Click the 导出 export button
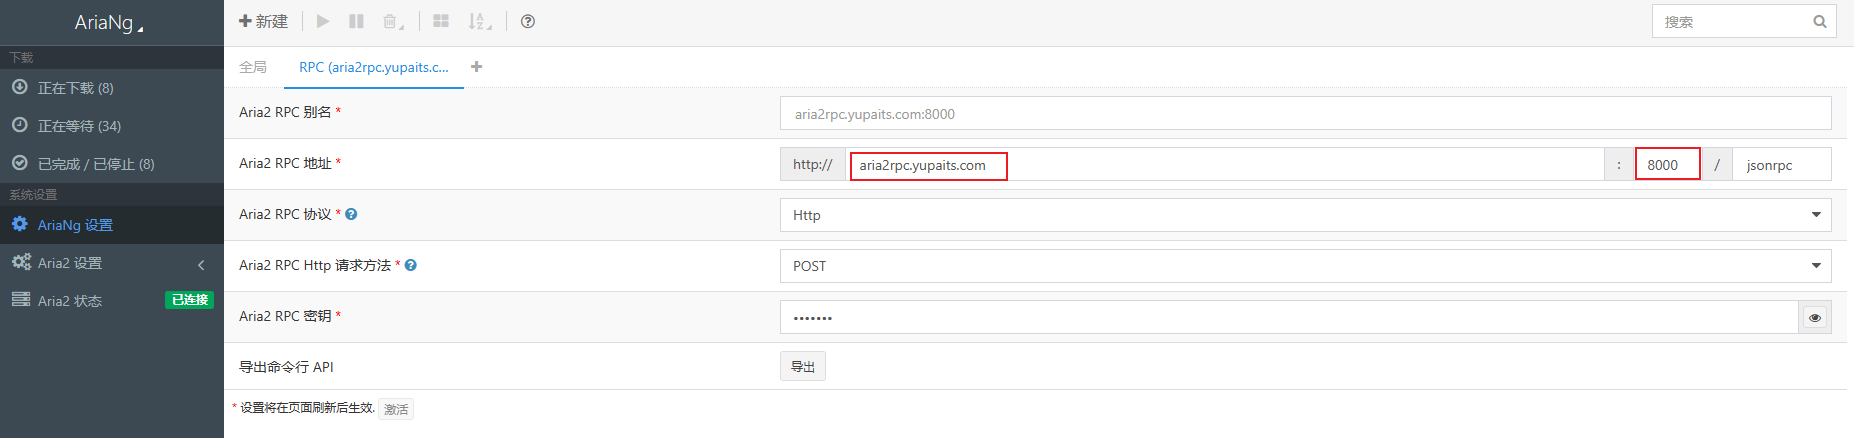This screenshot has height=438, width=1854. tap(802, 367)
